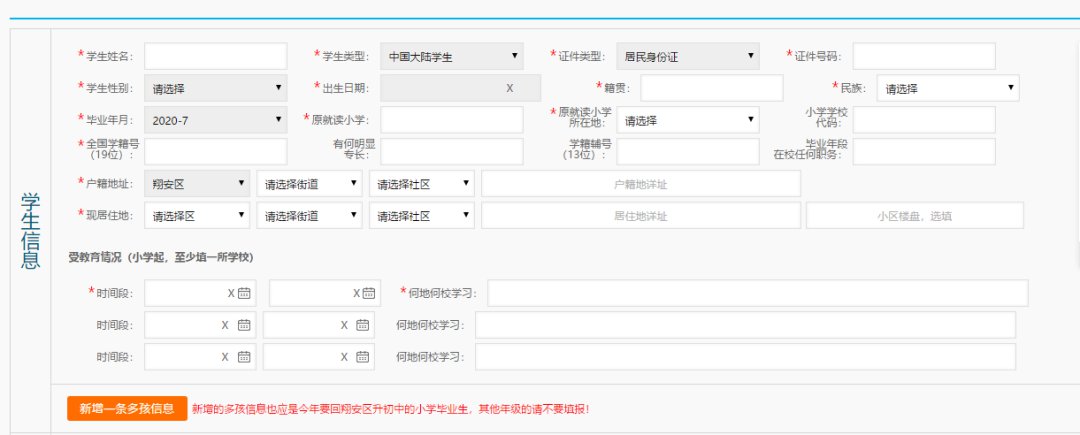Open the 民族 dropdown
The height and width of the screenshot is (435, 1080).
point(947,88)
